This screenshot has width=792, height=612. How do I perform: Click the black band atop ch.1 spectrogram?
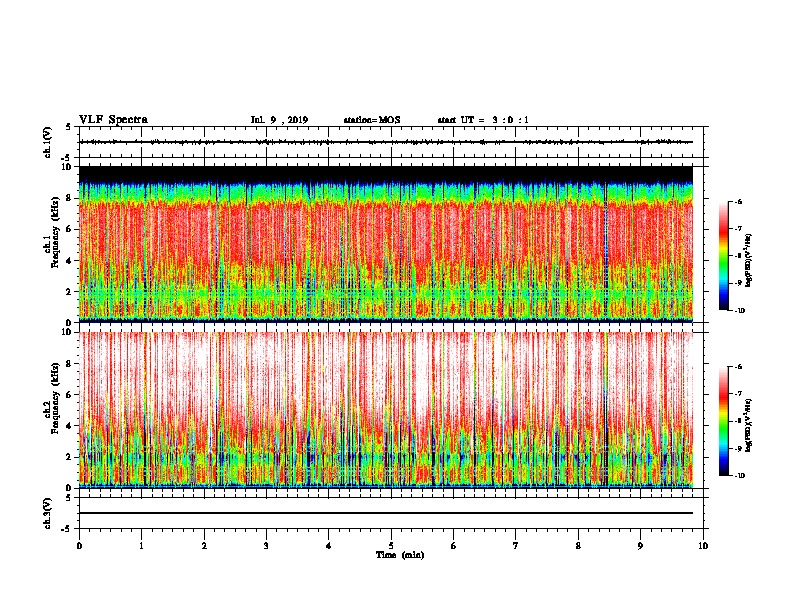[x=386, y=173]
